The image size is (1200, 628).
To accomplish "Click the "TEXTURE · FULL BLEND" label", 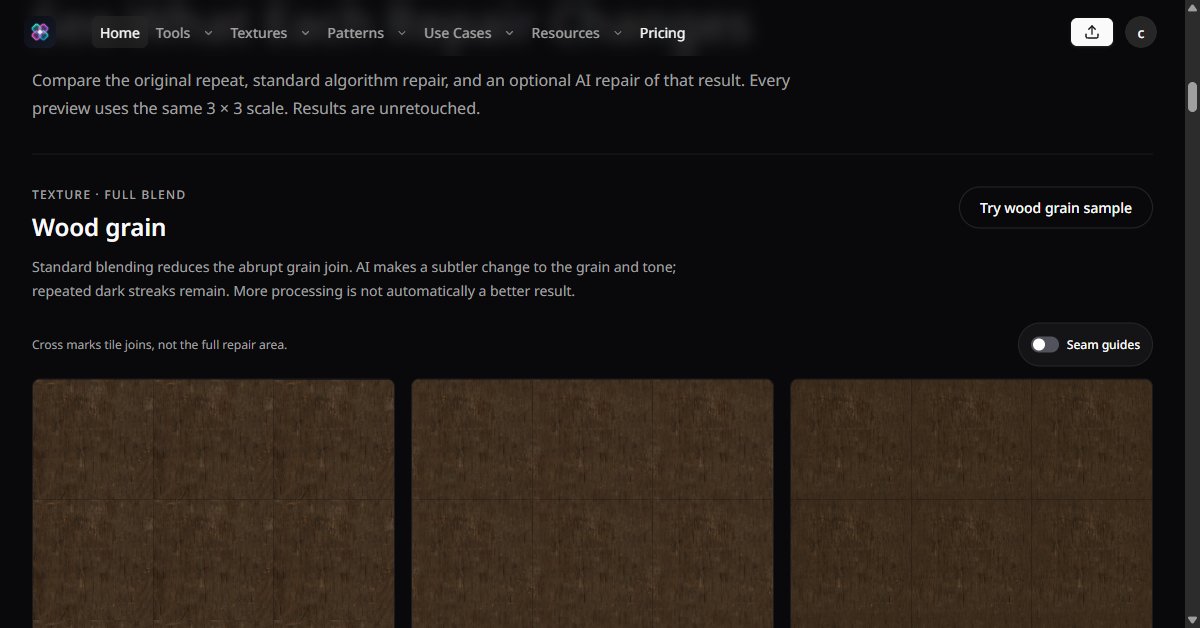I will (x=109, y=195).
